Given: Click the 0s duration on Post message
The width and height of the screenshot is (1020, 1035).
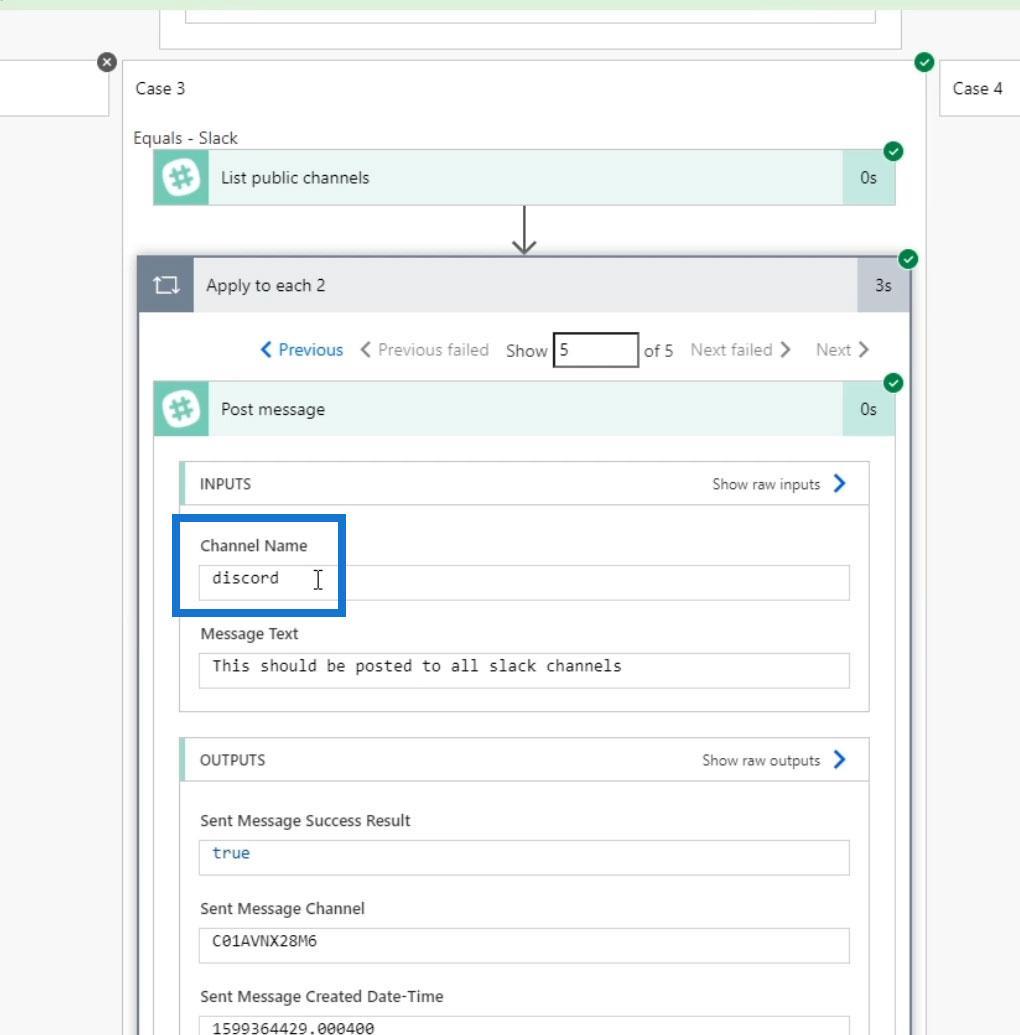Looking at the screenshot, I should 869,409.
